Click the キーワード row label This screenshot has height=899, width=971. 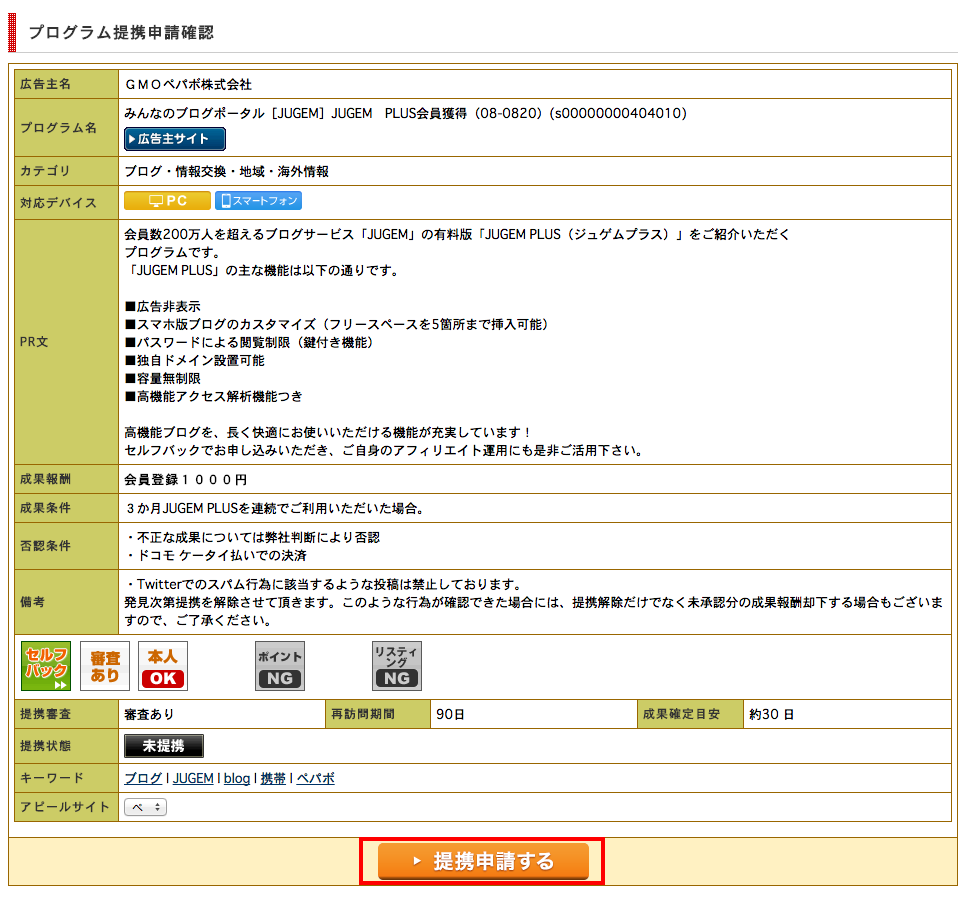(x=52, y=778)
